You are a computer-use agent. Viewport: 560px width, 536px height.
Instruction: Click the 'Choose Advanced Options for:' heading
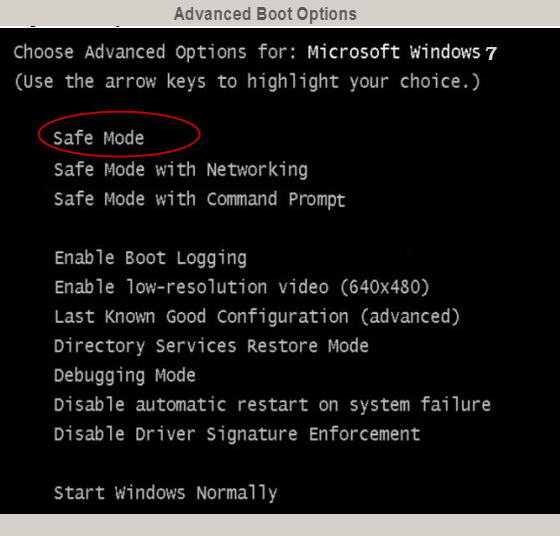click(155, 52)
